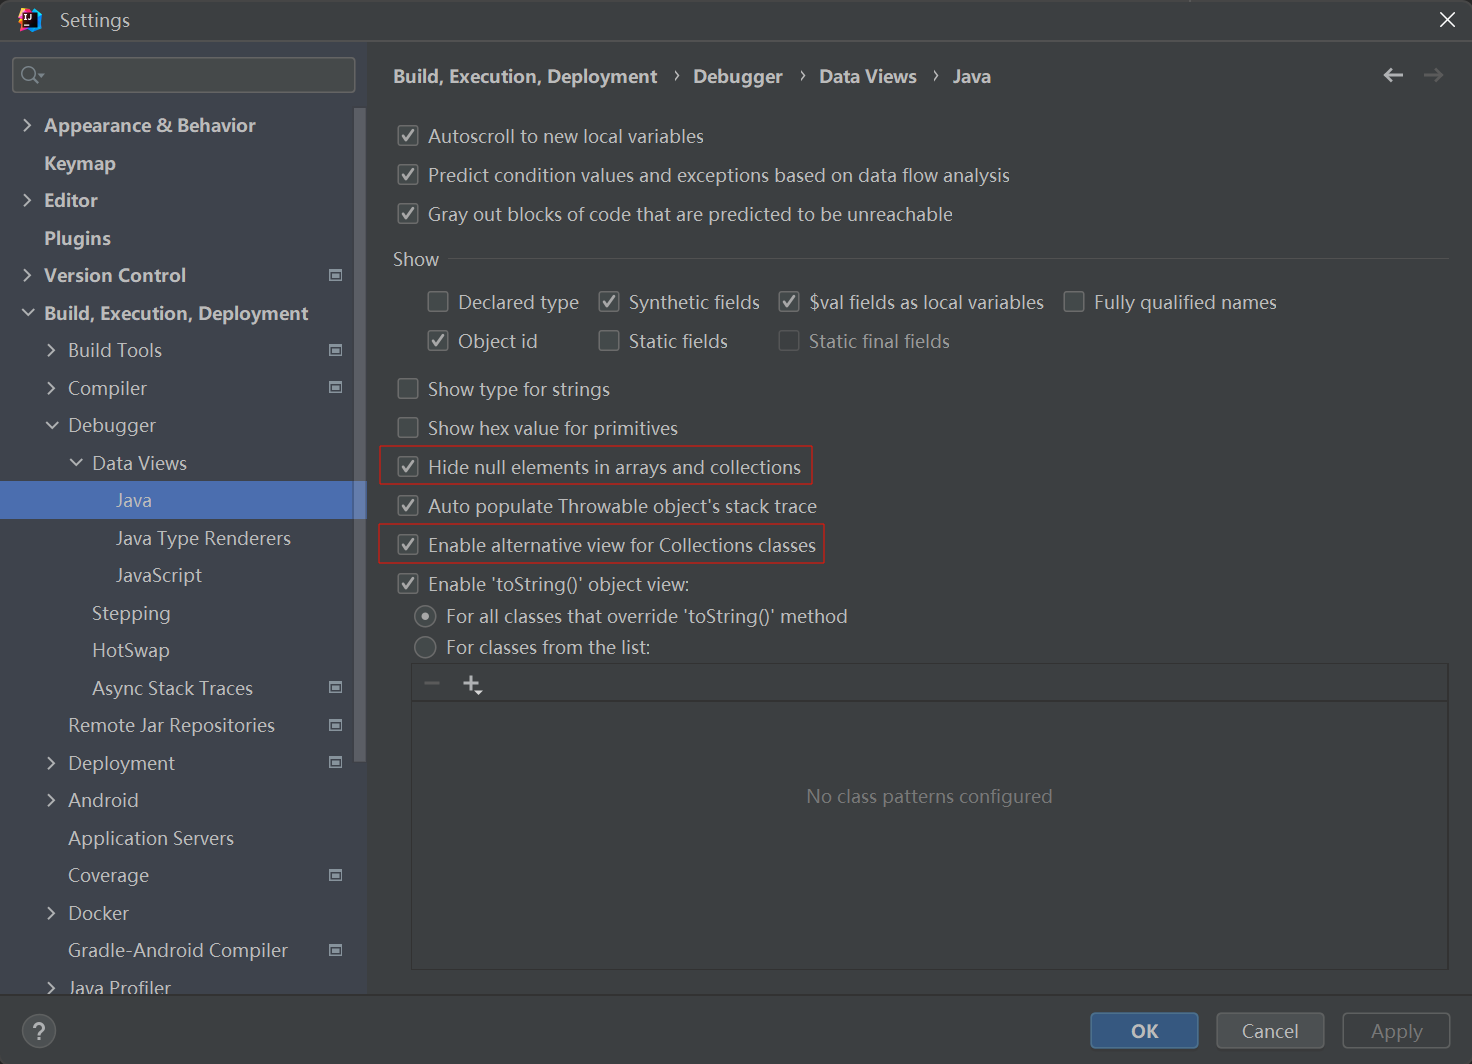Disable Synthetic fields checkbox
1472x1064 pixels.
[x=609, y=301]
